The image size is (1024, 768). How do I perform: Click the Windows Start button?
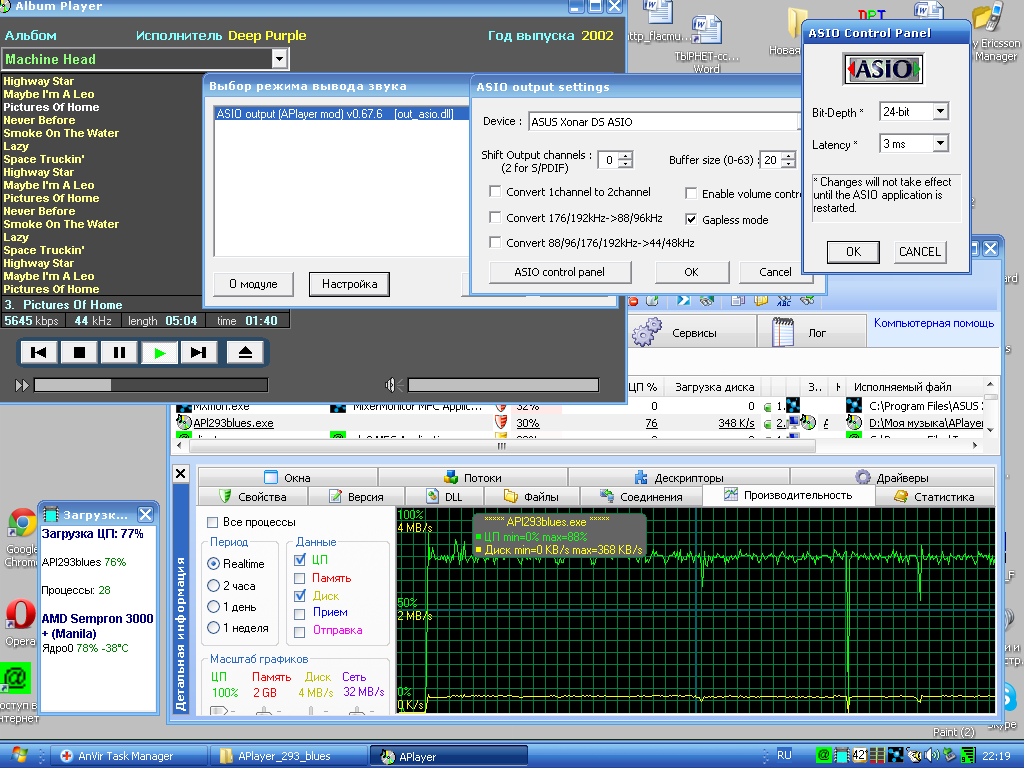(x=18, y=756)
